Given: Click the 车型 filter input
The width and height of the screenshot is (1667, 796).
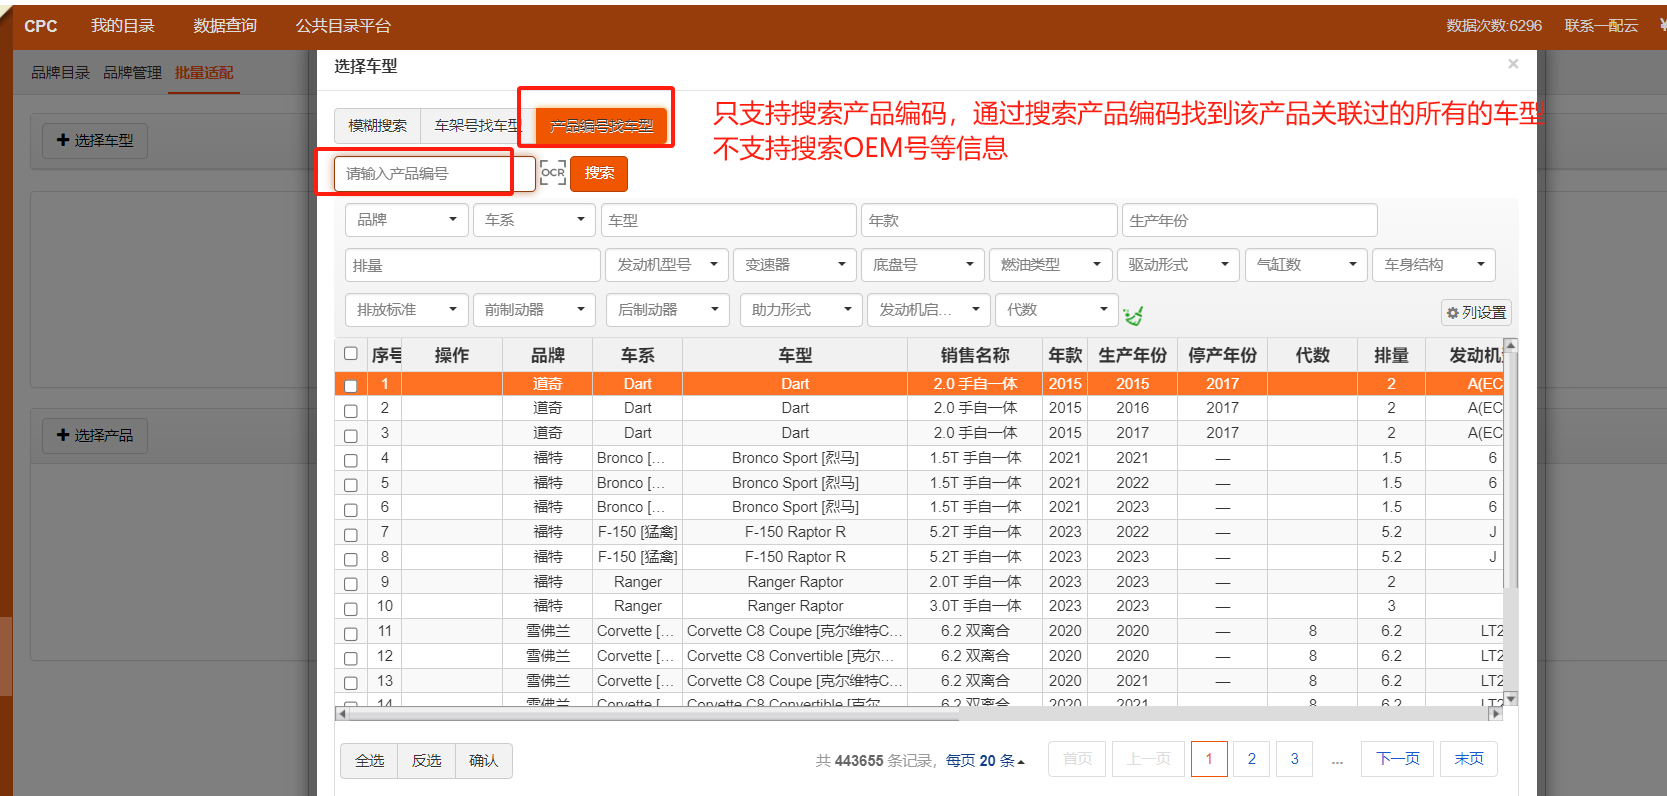Looking at the screenshot, I should coord(728,220).
